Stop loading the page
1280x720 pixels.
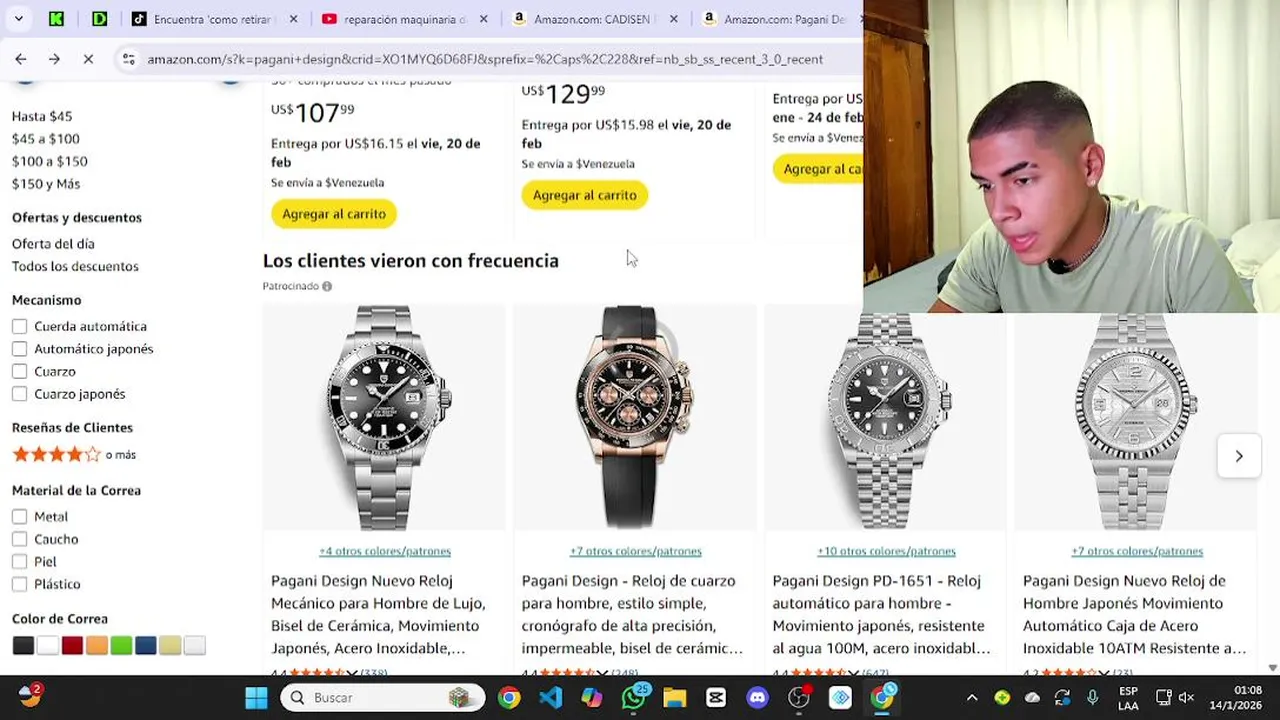point(88,59)
